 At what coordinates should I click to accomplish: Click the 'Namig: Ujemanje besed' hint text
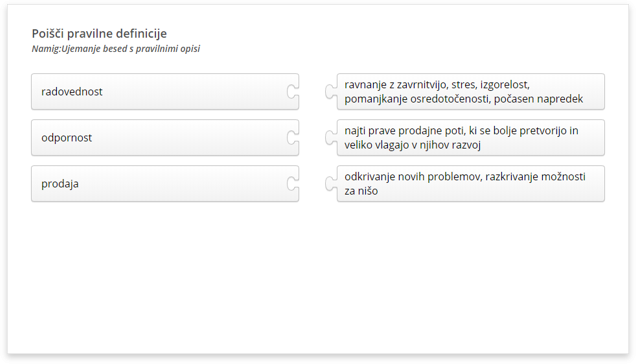click(116, 49)
